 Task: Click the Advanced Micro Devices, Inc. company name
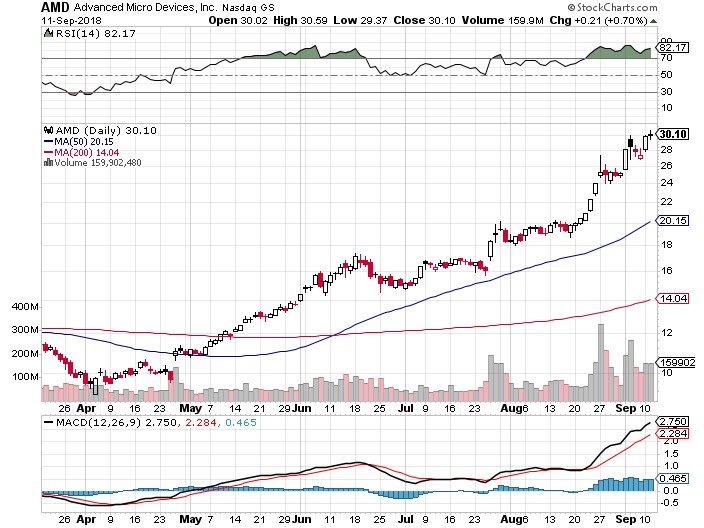[145, 8]
